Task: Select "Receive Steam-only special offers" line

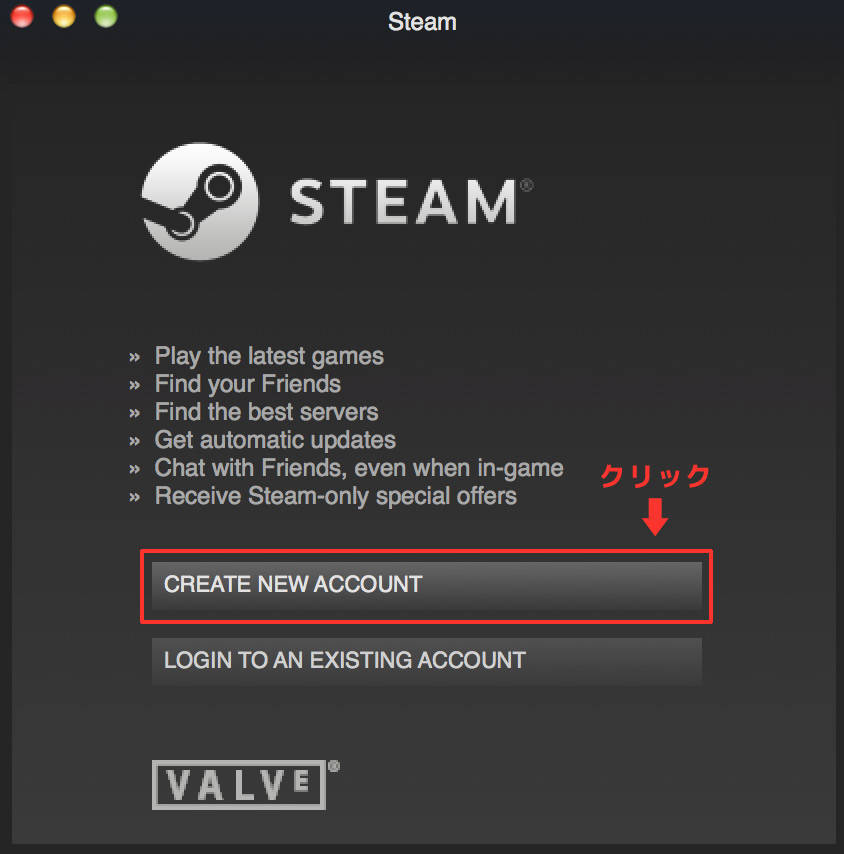Action: click(335, 496)
